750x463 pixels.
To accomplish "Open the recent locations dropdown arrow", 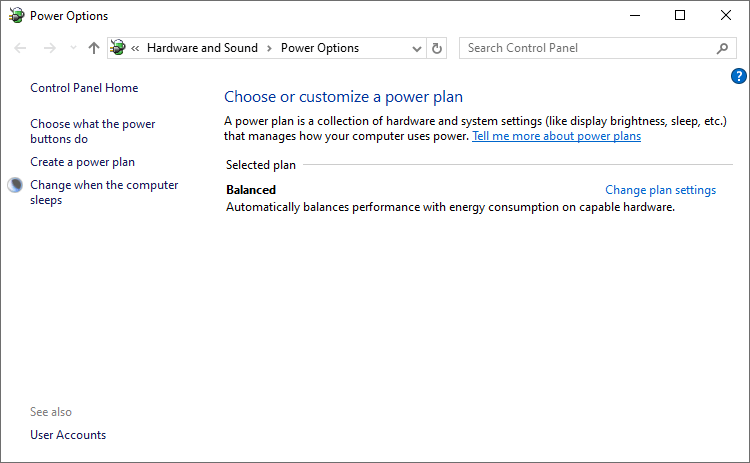I will tap(73, 48).
